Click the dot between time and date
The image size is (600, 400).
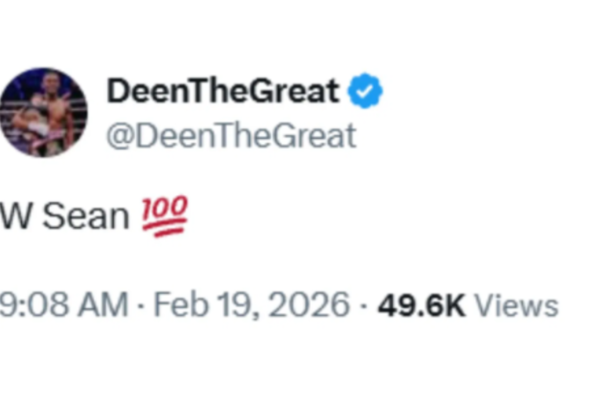point(138,305)
